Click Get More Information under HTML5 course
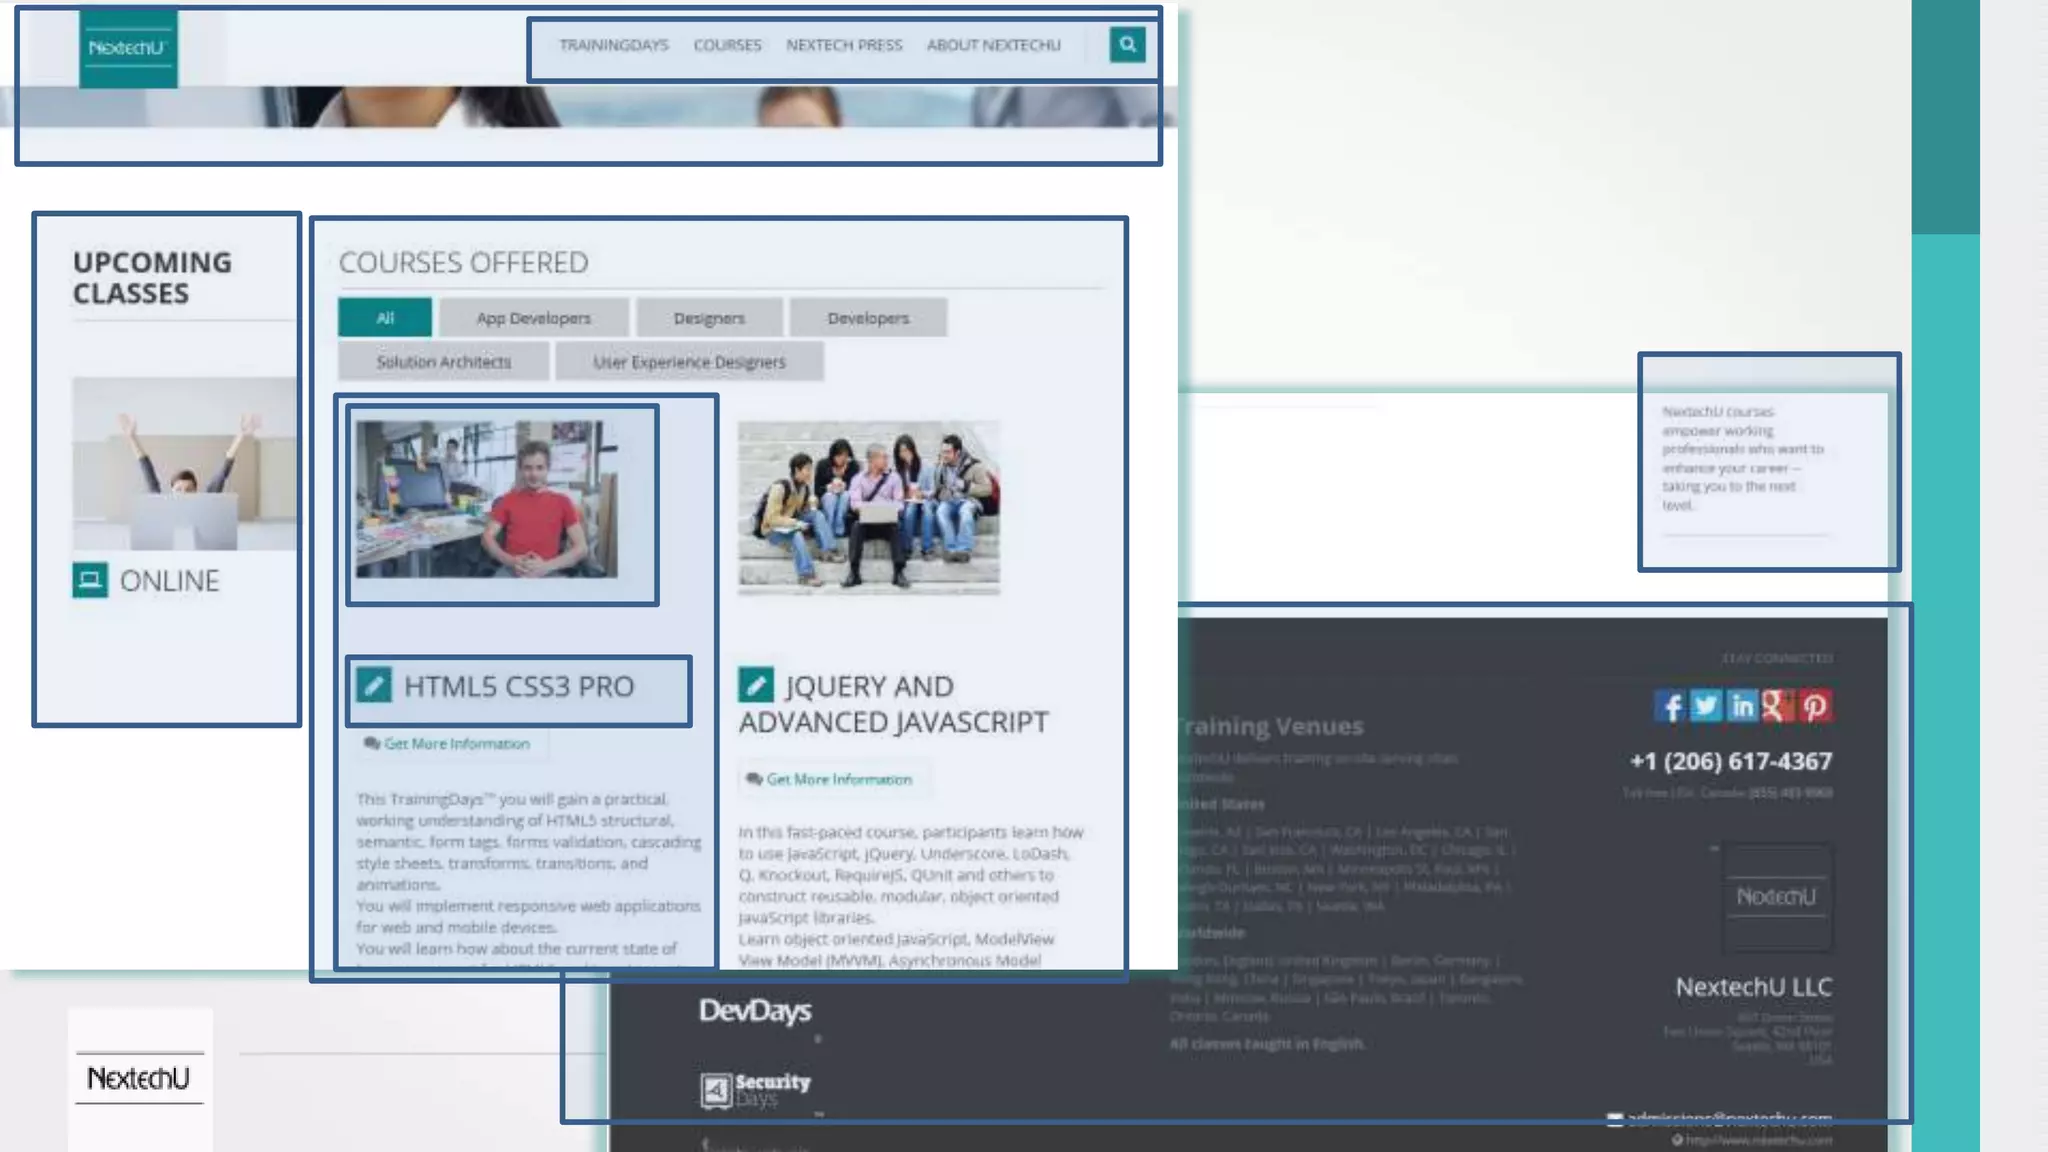 (x=456, y=744)
